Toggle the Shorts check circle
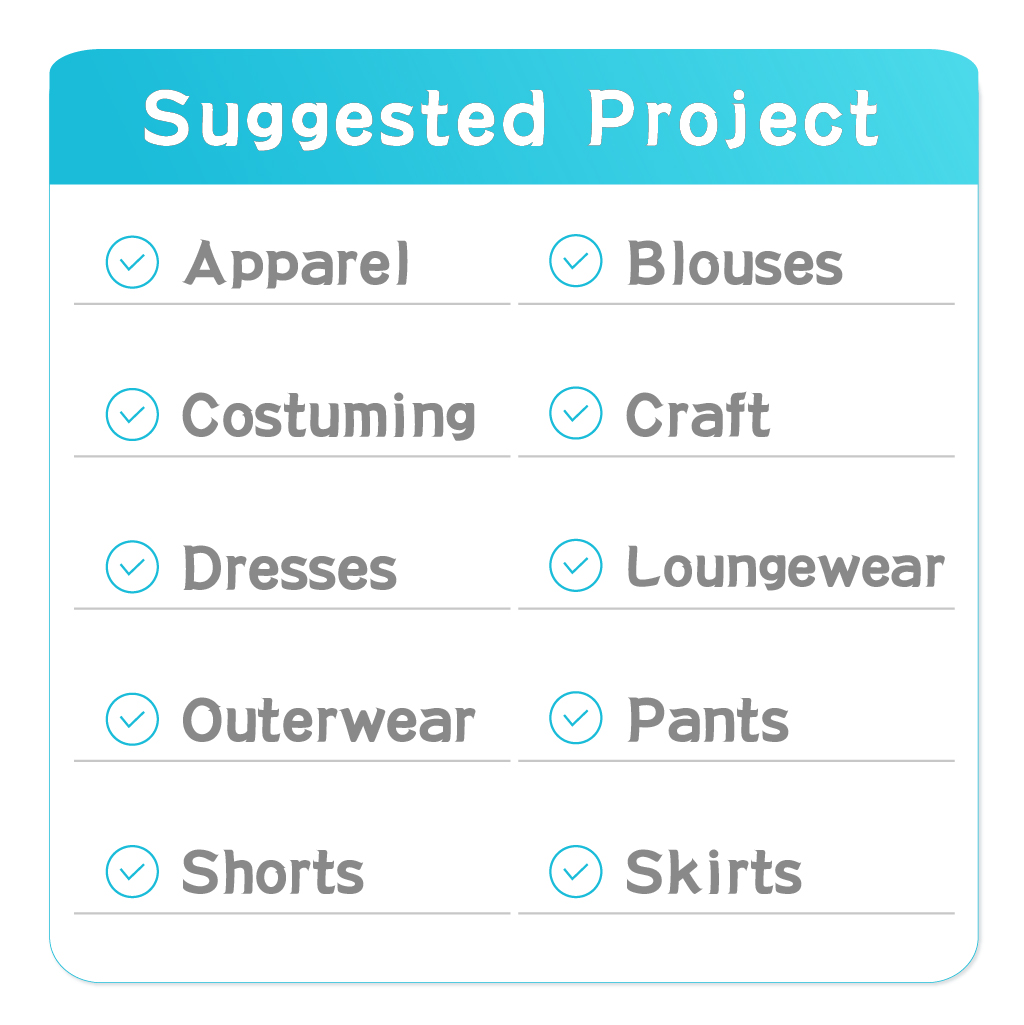The width and height of the screenshot is (1024, 1025). point(132,871)
